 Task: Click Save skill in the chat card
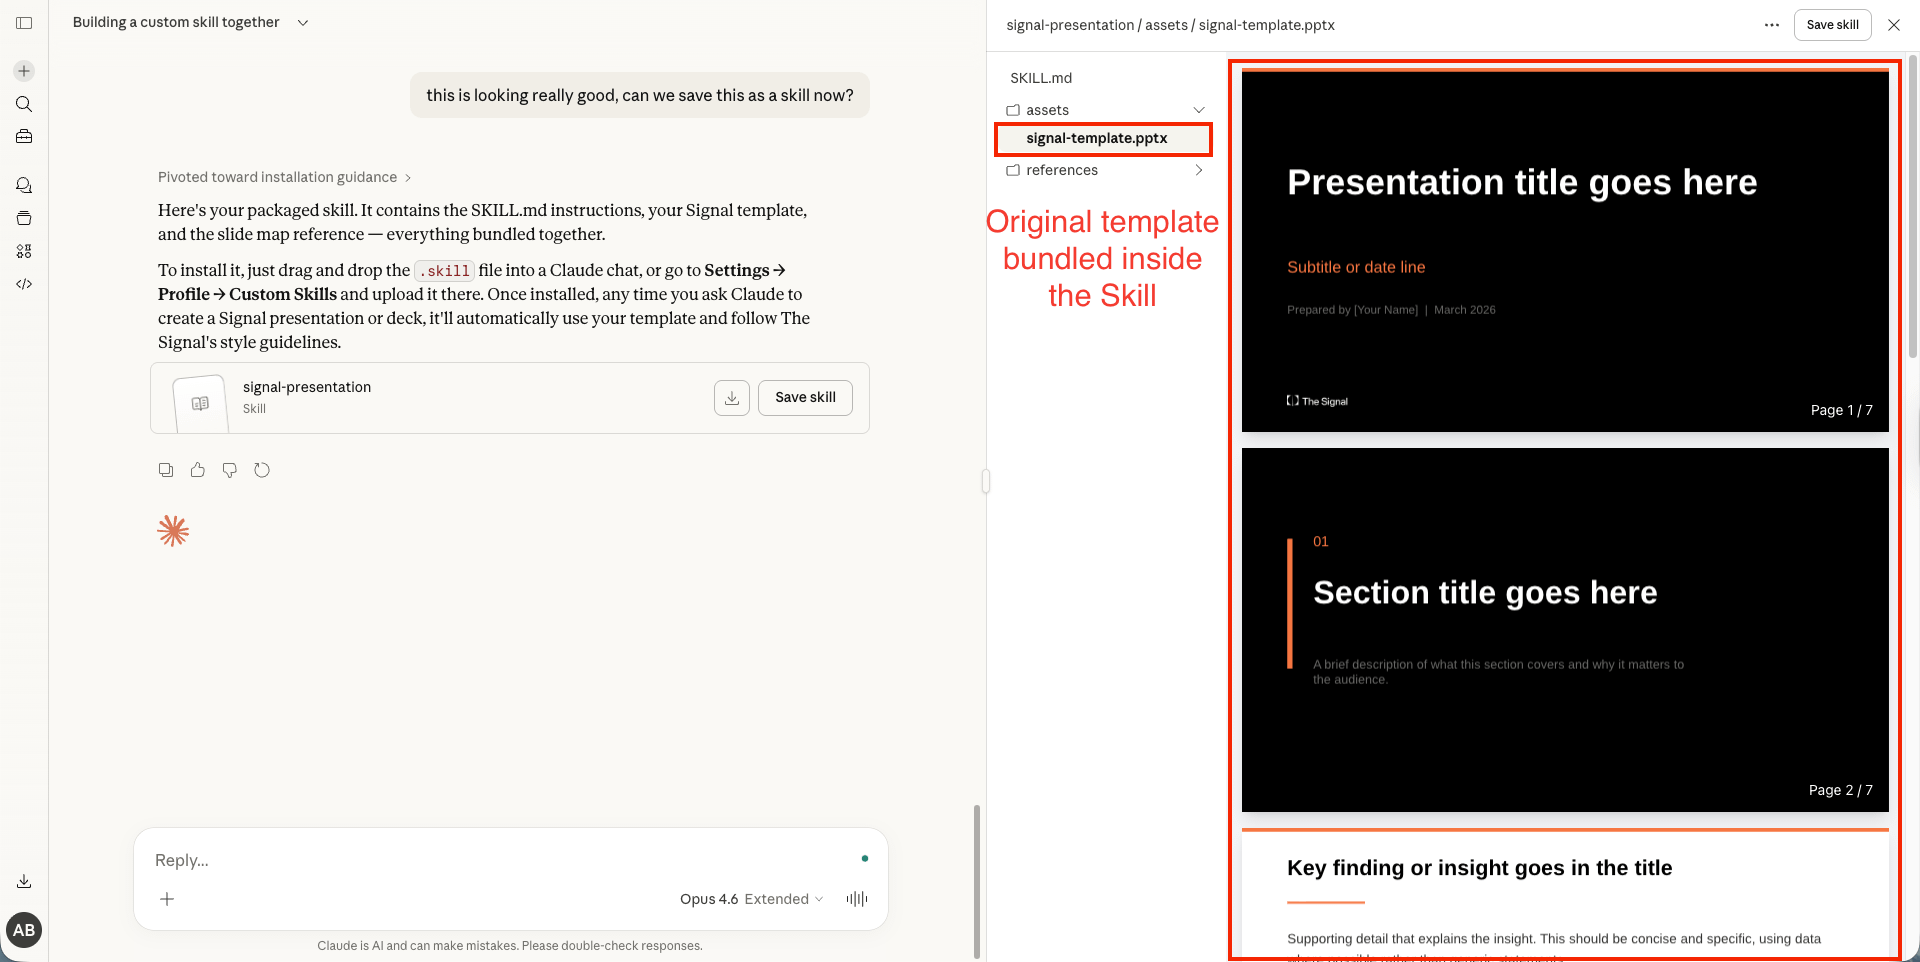click(x=805, y=398)
